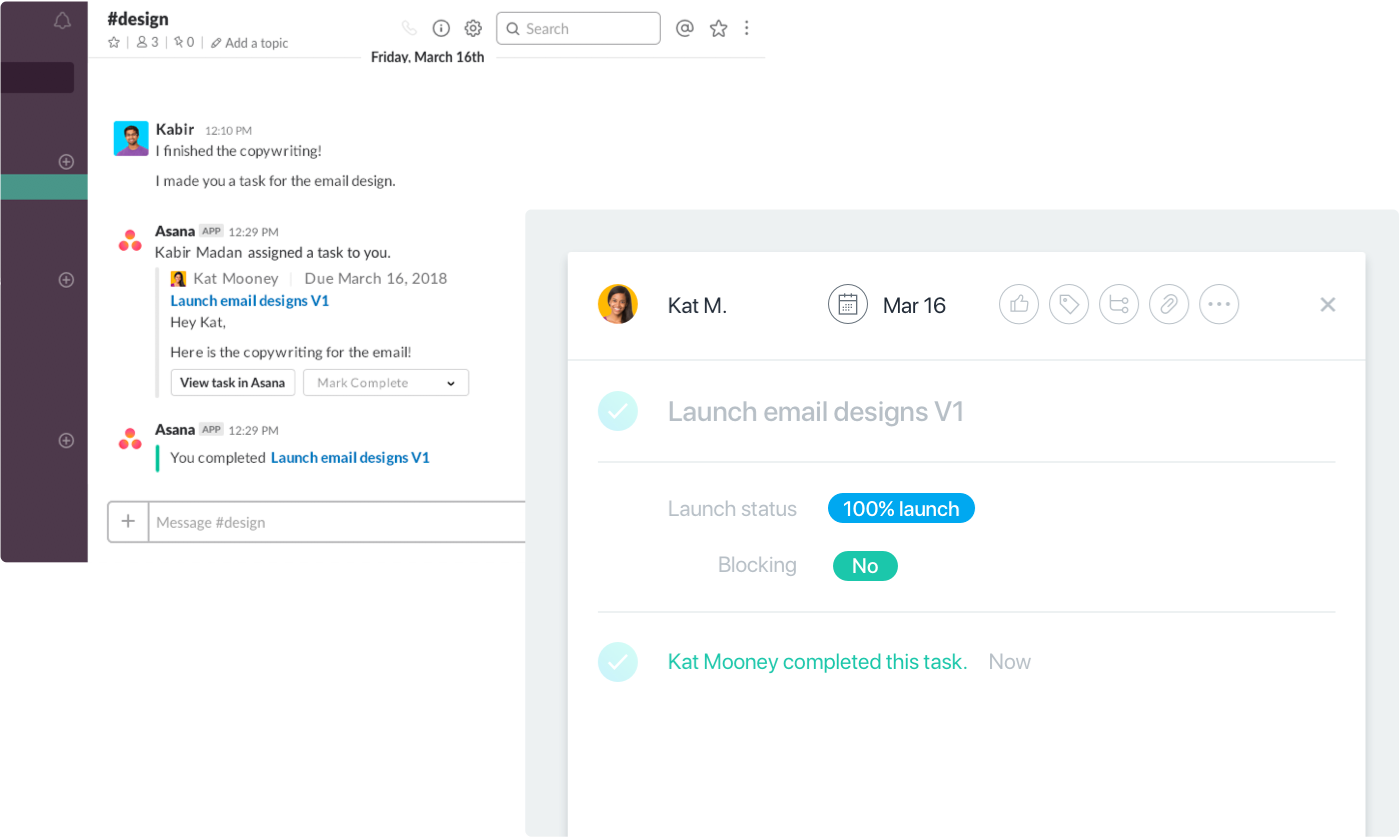Star the #design channel
This screenshot has height=838, width=1400.
[114, 42]
